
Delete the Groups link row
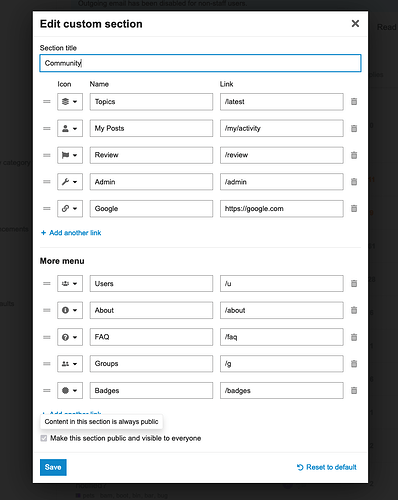[x=354, y=364]
